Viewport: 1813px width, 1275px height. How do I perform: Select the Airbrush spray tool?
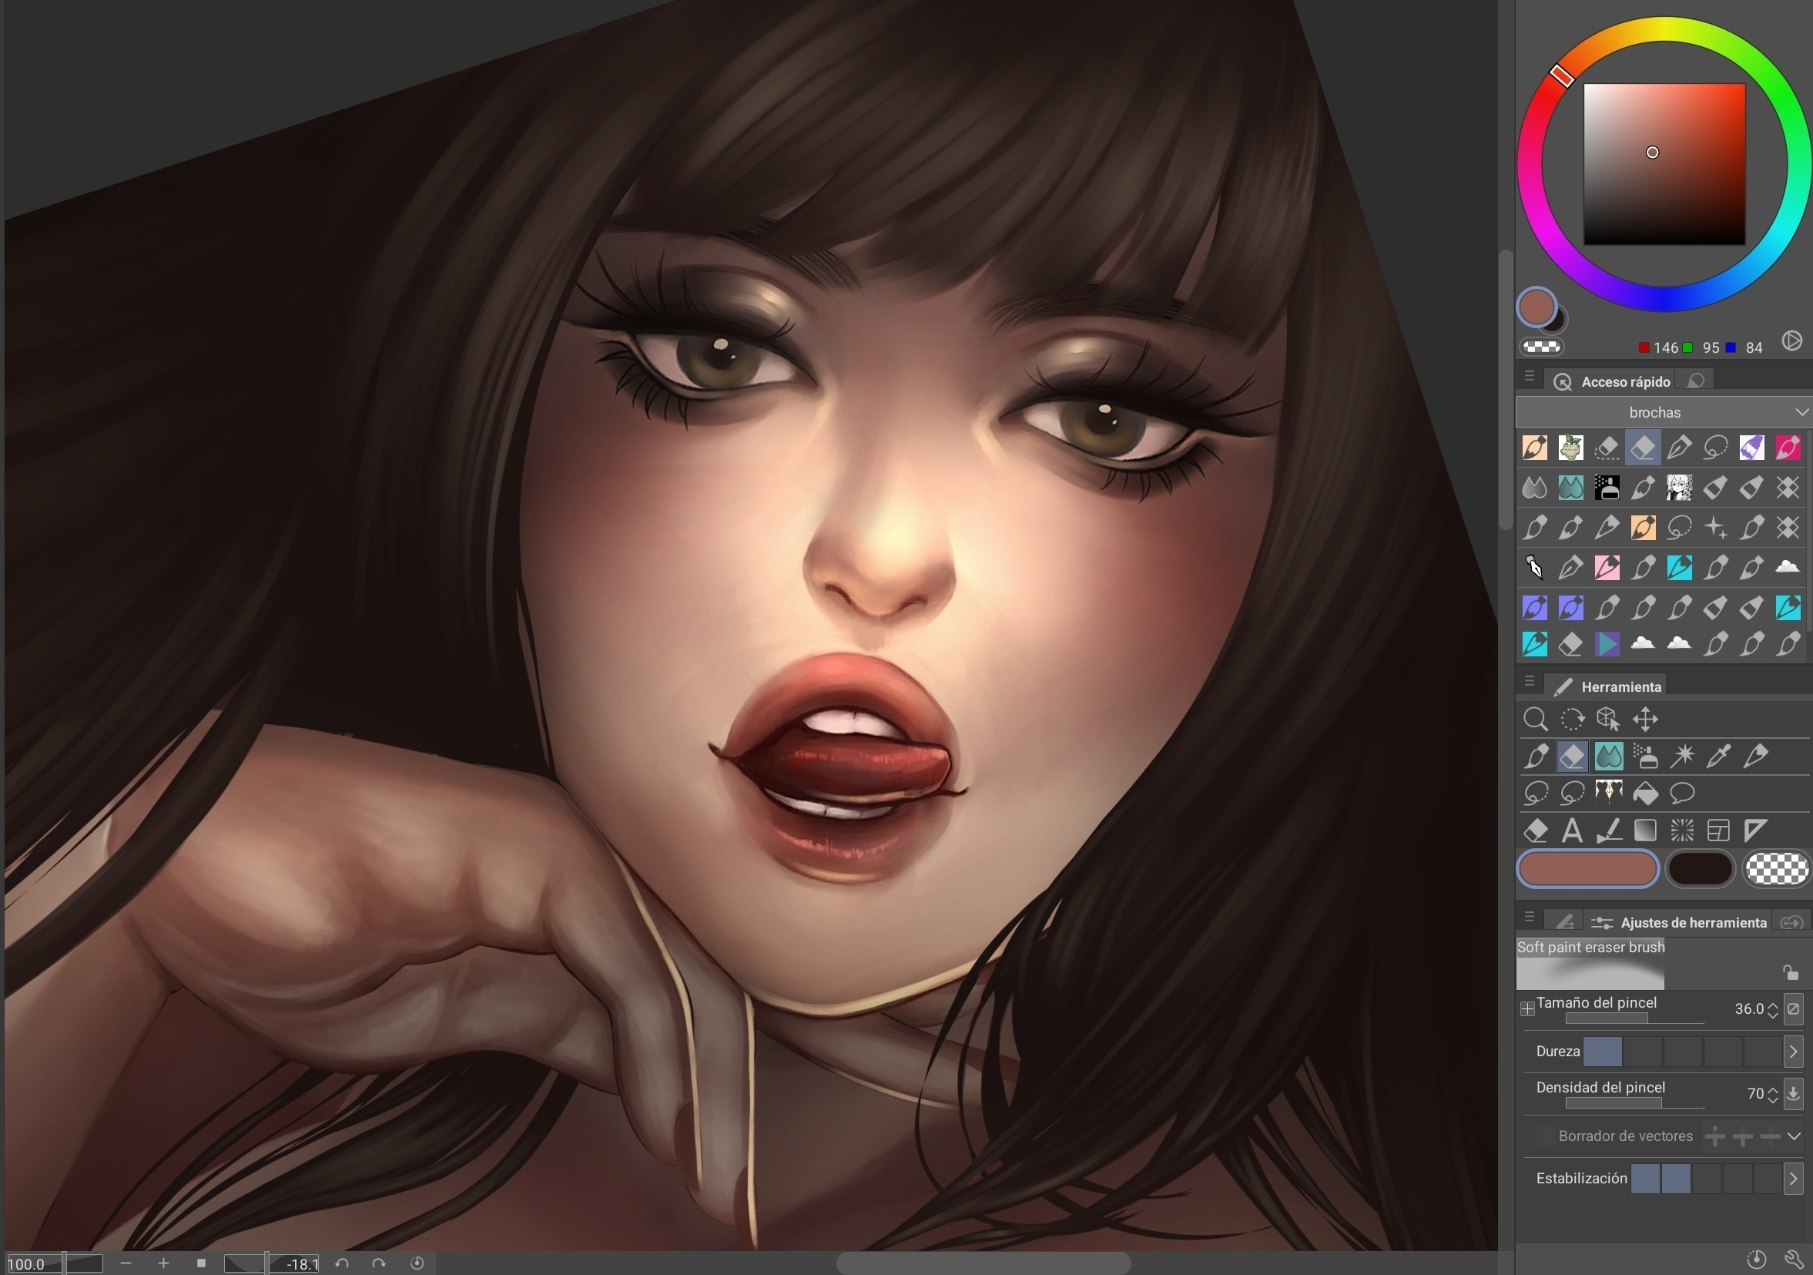point(1645,756)
